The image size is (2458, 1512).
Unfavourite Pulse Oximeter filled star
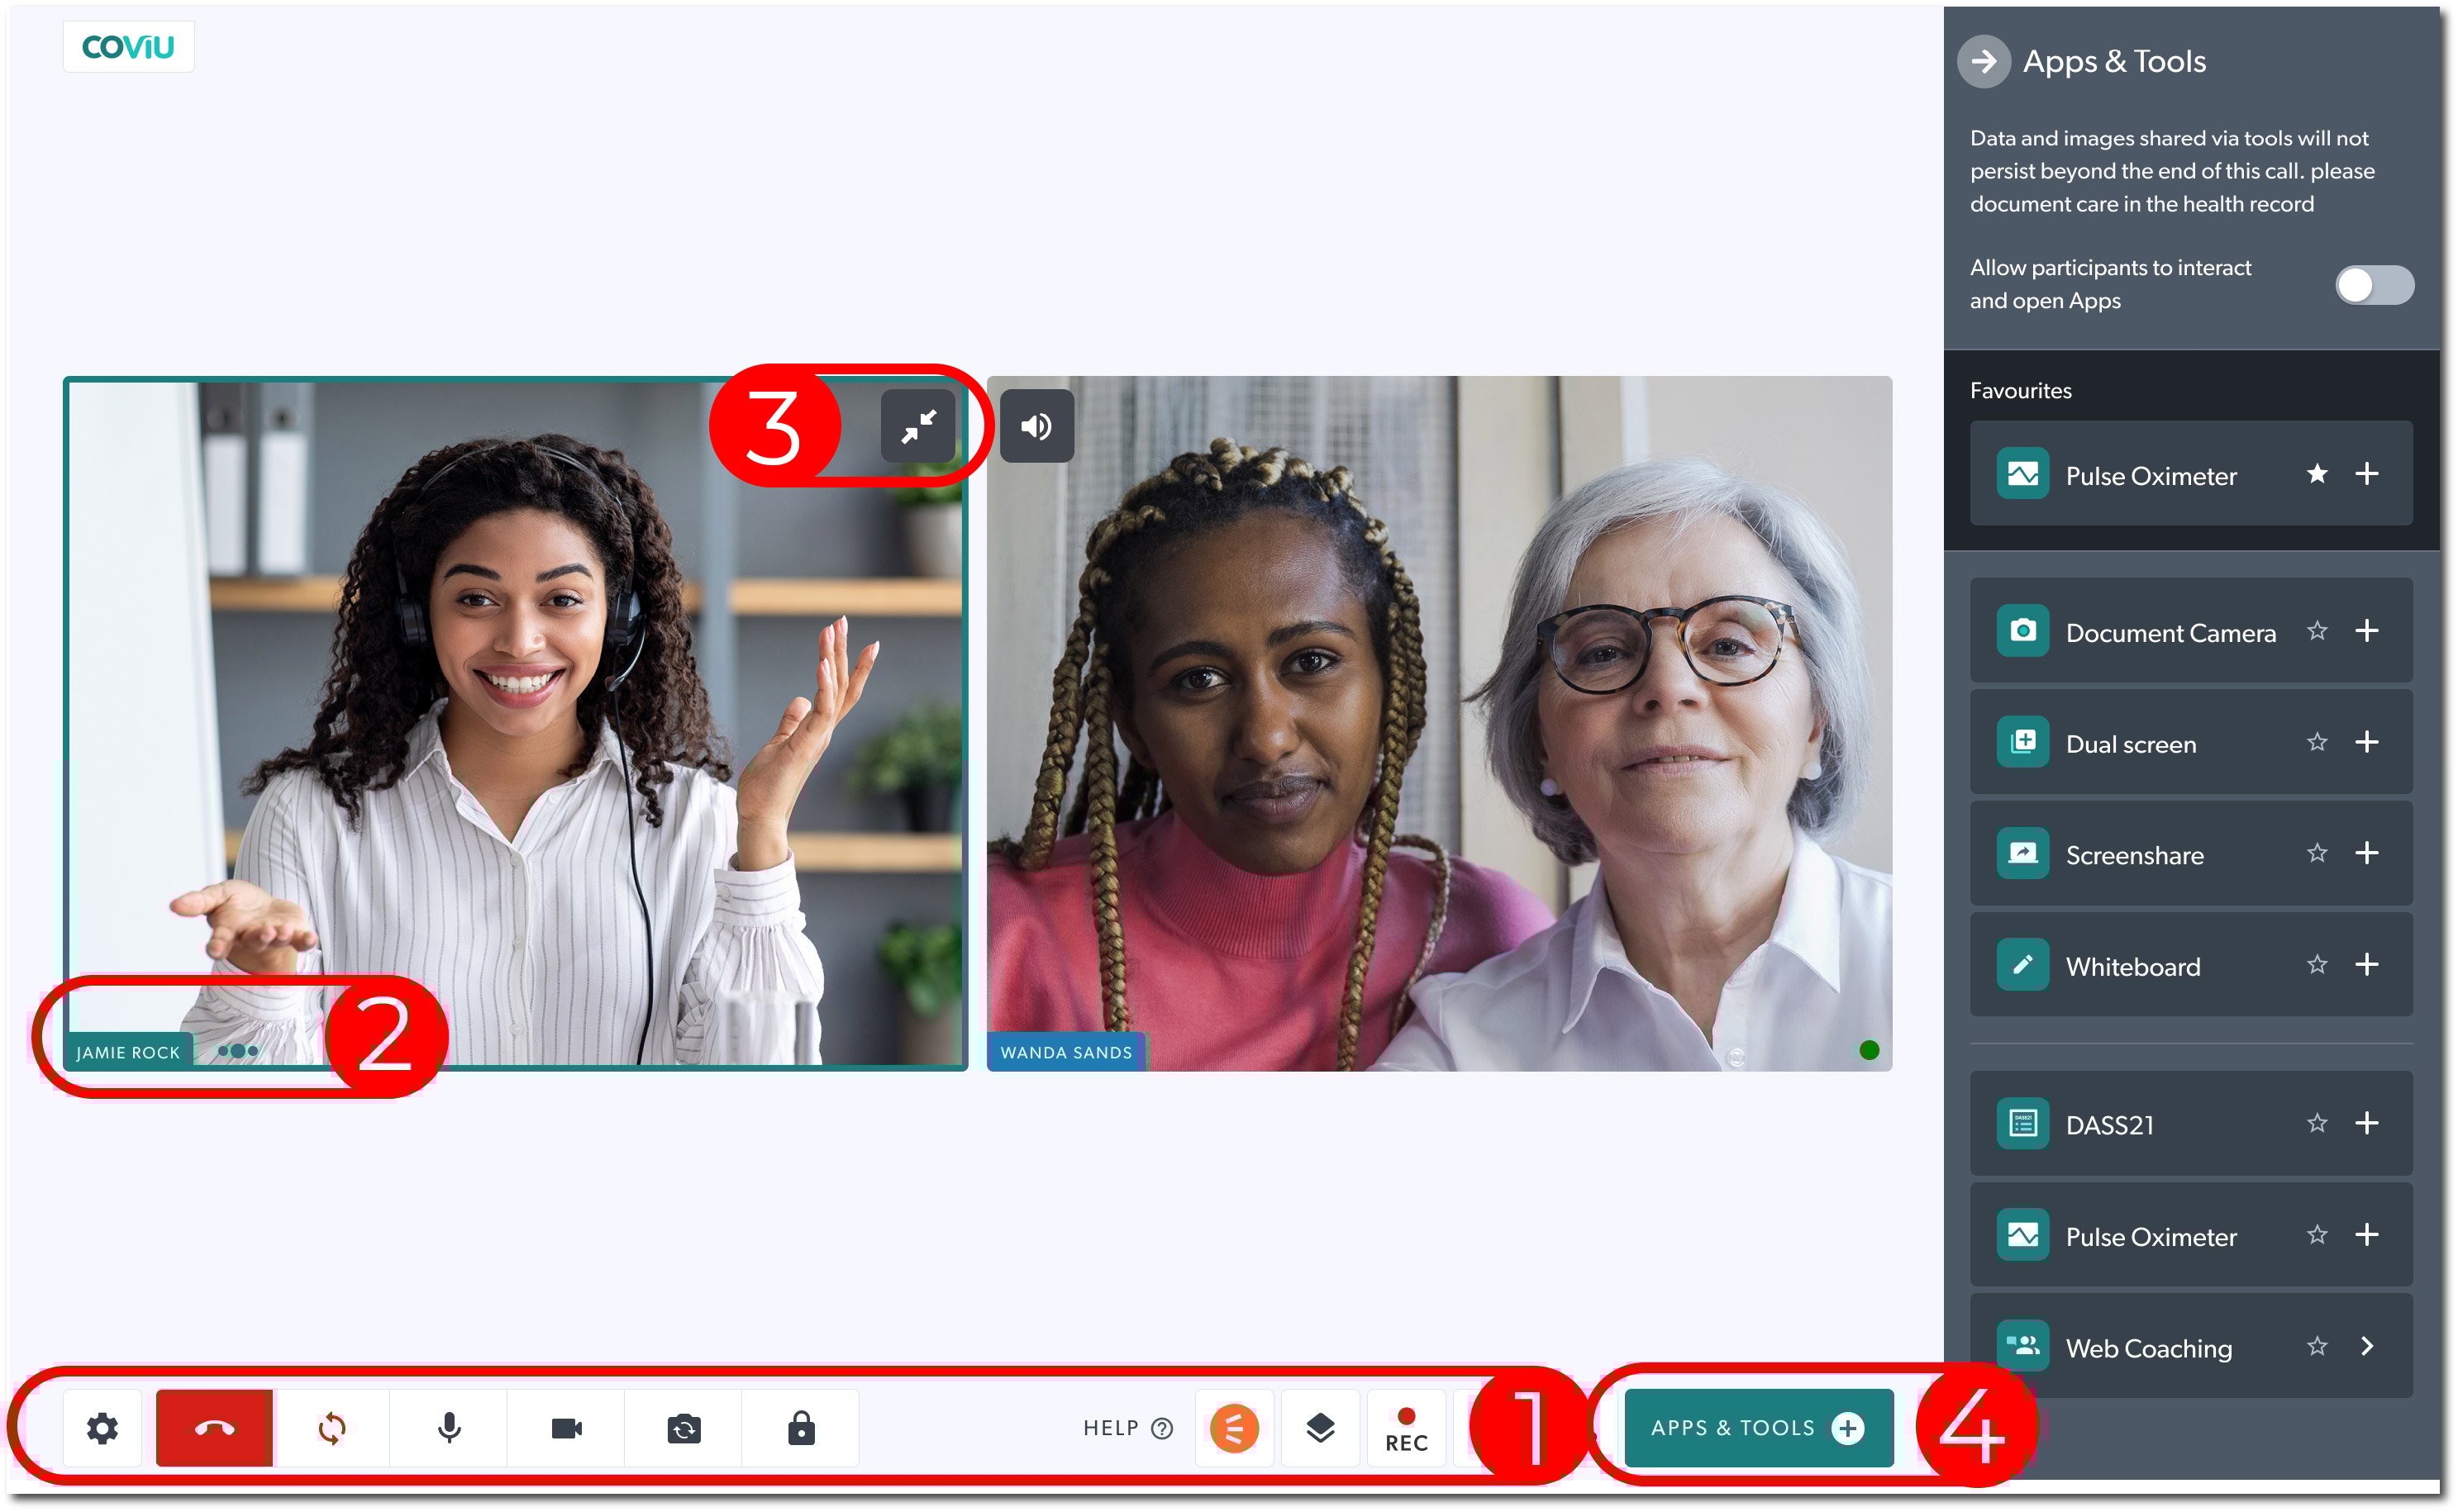point(2316,474)
